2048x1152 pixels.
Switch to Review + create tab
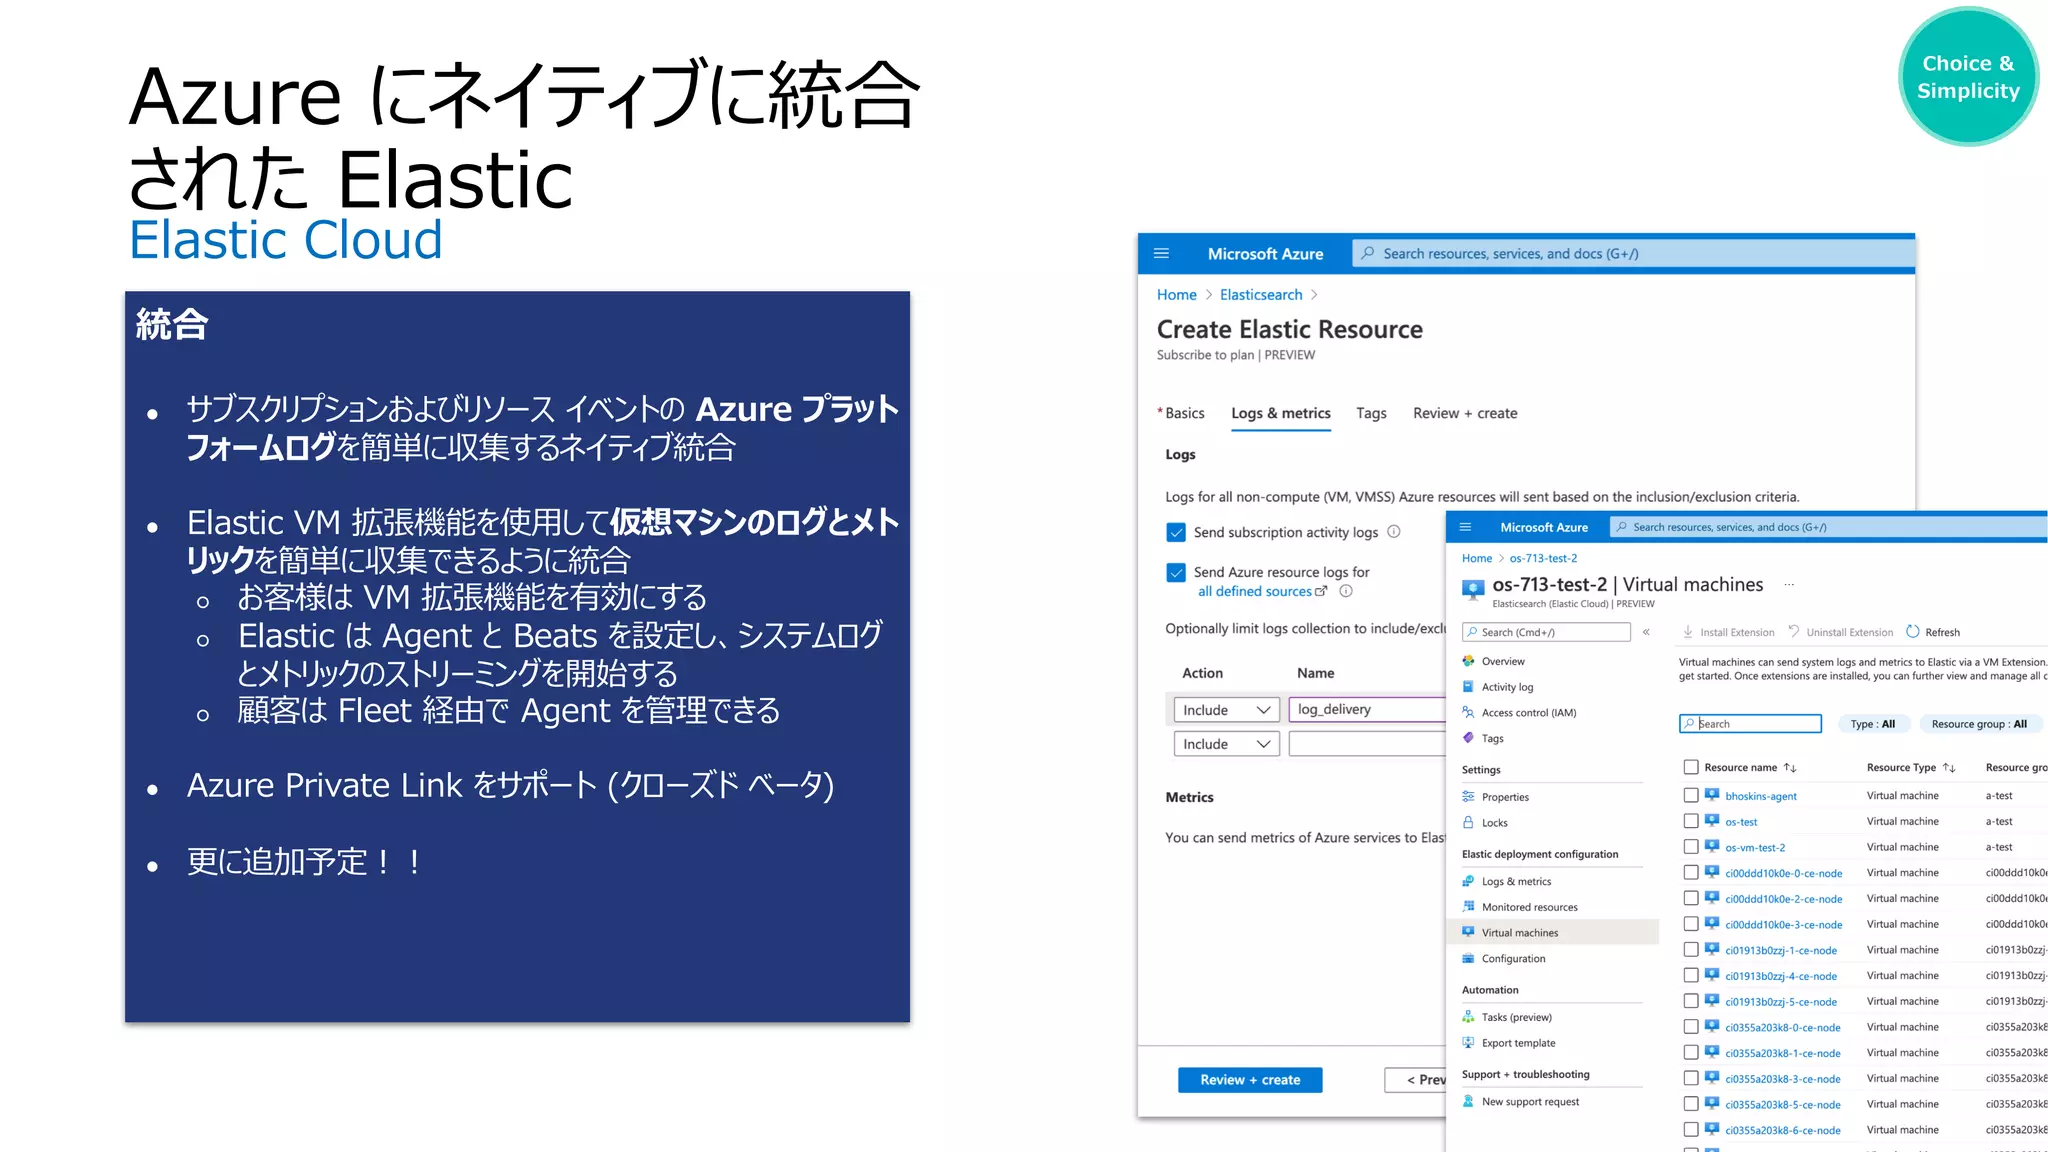1465,413
